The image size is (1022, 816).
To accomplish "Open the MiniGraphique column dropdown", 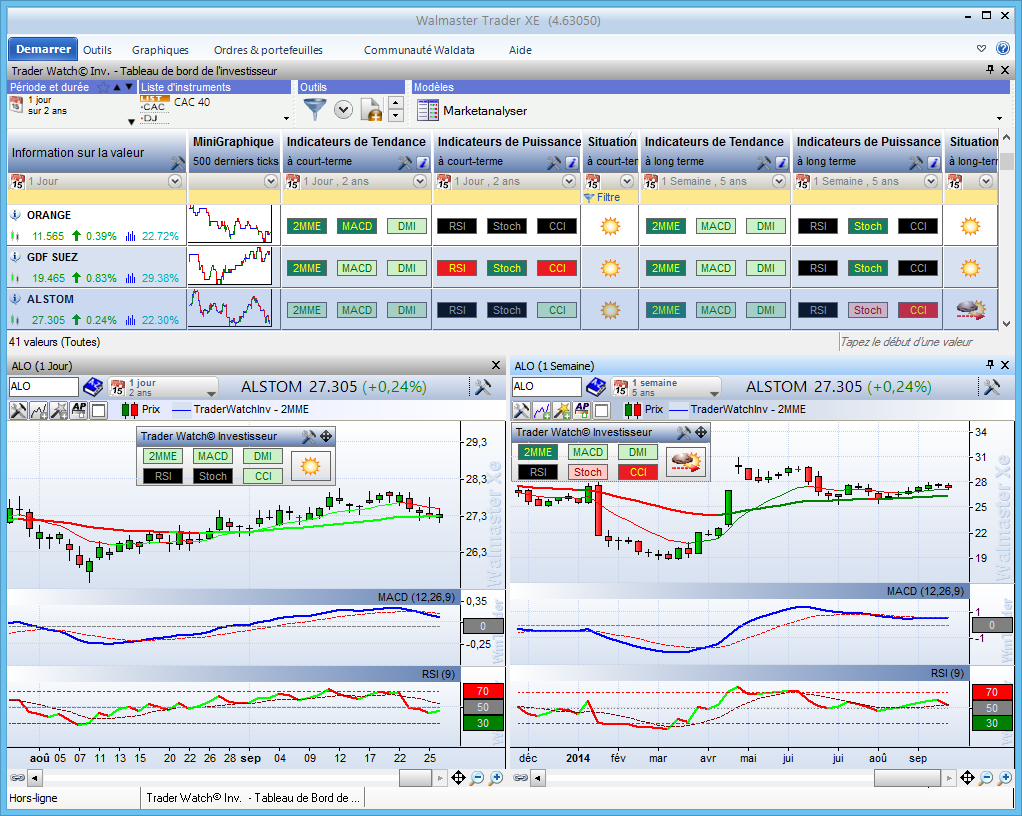I will (x=271, y=181).
